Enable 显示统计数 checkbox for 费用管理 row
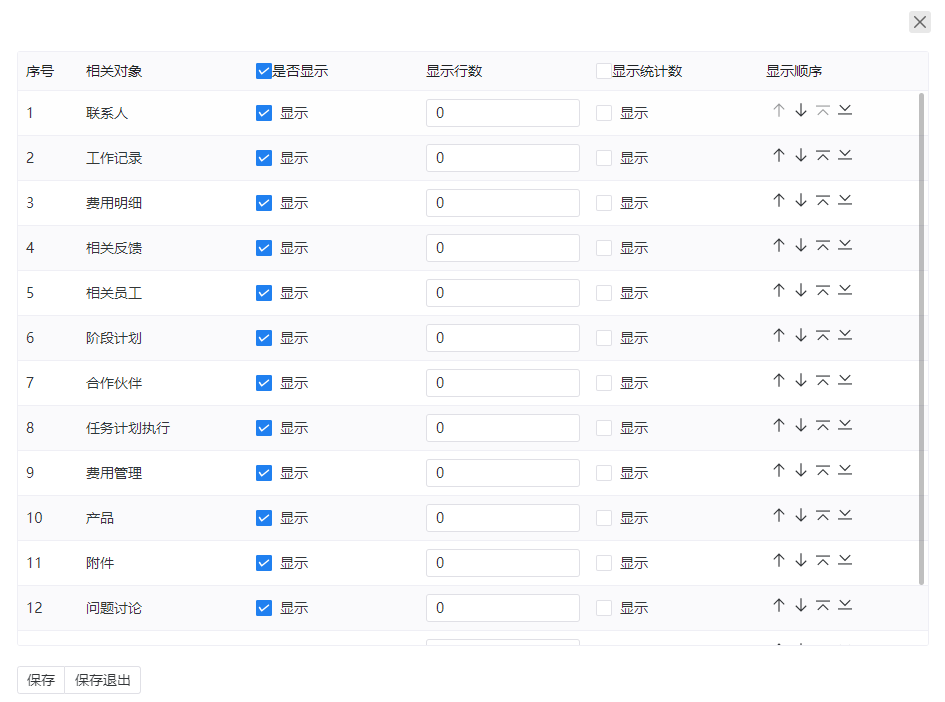The height and width of the screenshot is (702, 945). click(604, 473)
